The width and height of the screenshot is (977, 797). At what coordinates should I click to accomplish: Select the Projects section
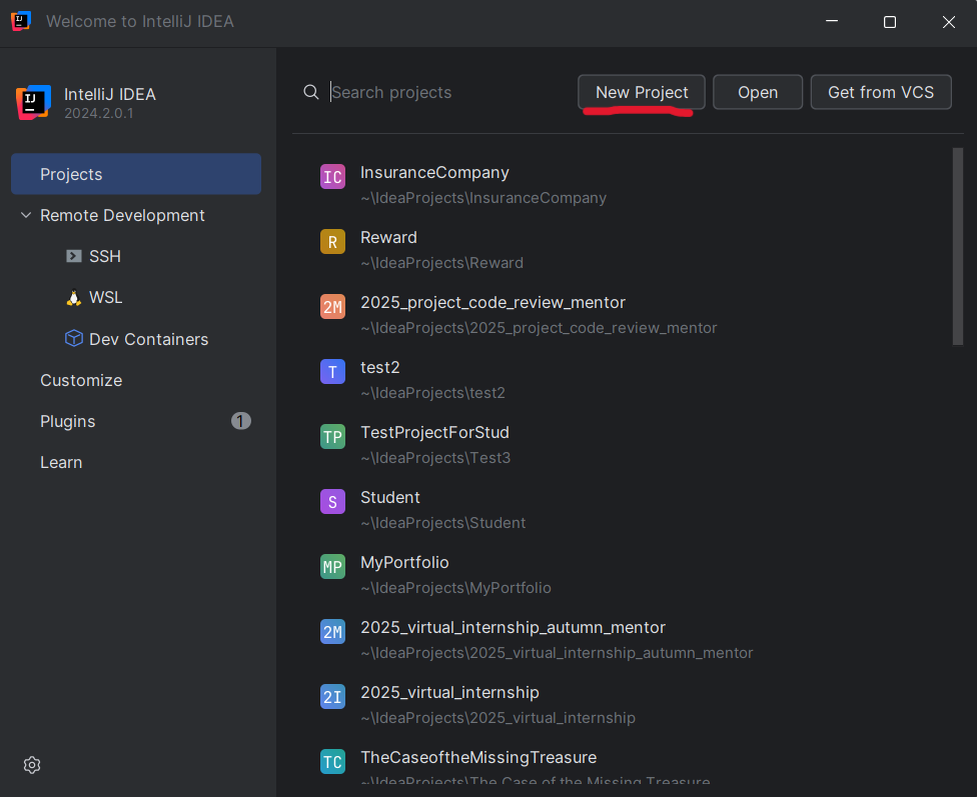click(x=136, y=174)
